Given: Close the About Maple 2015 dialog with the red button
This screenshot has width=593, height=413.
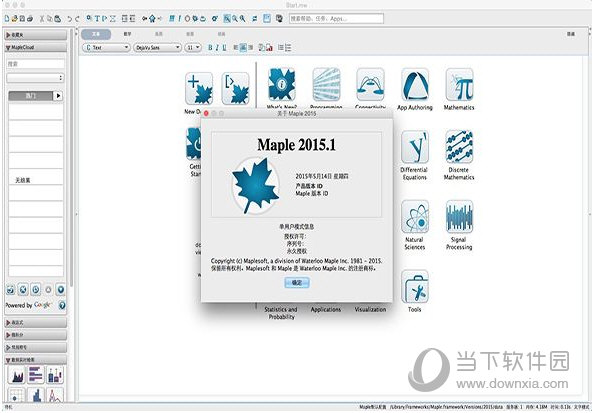Looking at the screenshot, I should pyautogui.click(x=206, y=113).
